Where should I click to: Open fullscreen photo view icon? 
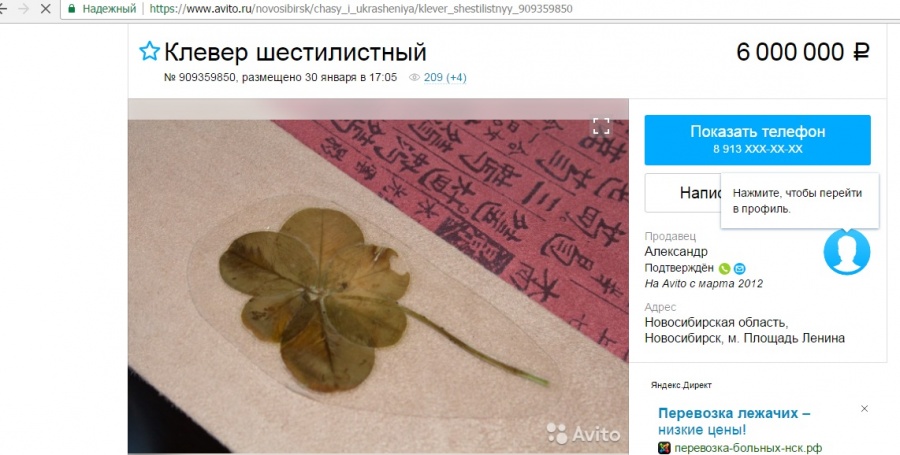click(601, 126)
